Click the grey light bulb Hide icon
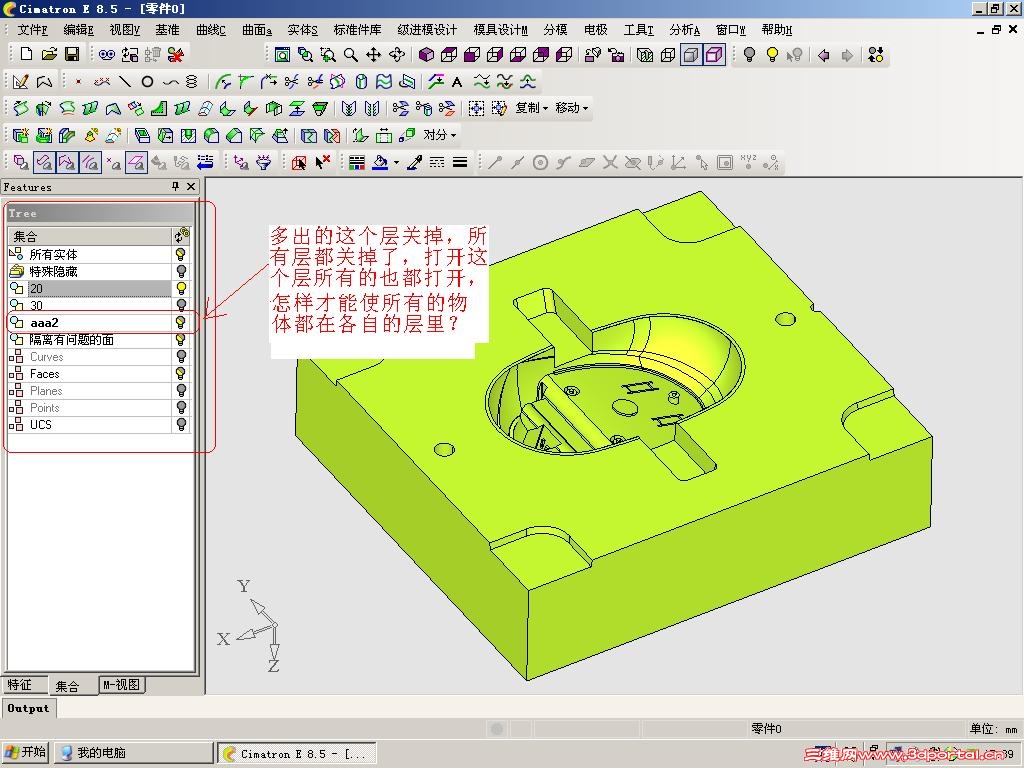This screenshot has width=1024, height=768. pyautogui.click(x=750, y=55)
